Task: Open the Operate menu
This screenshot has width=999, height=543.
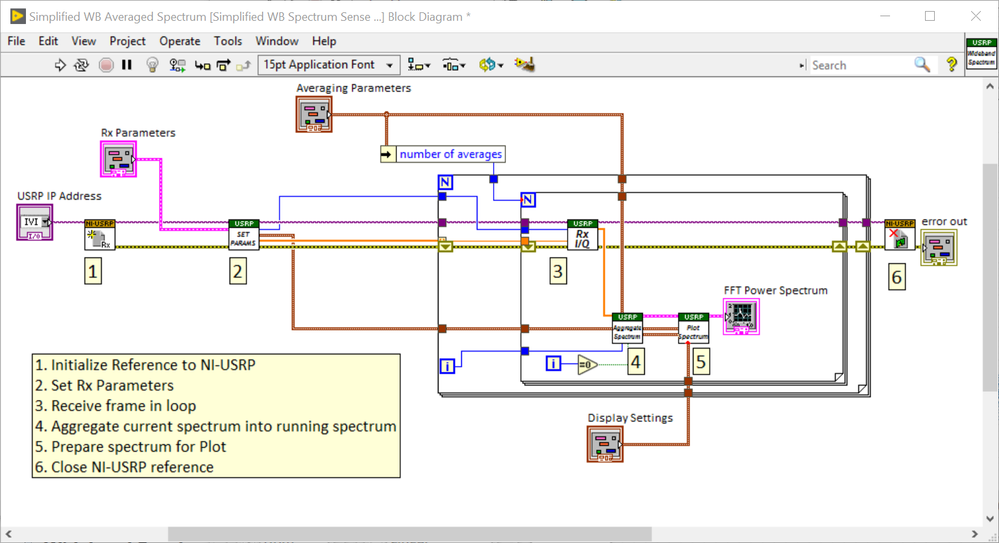Action: click(x=180, y=41)
